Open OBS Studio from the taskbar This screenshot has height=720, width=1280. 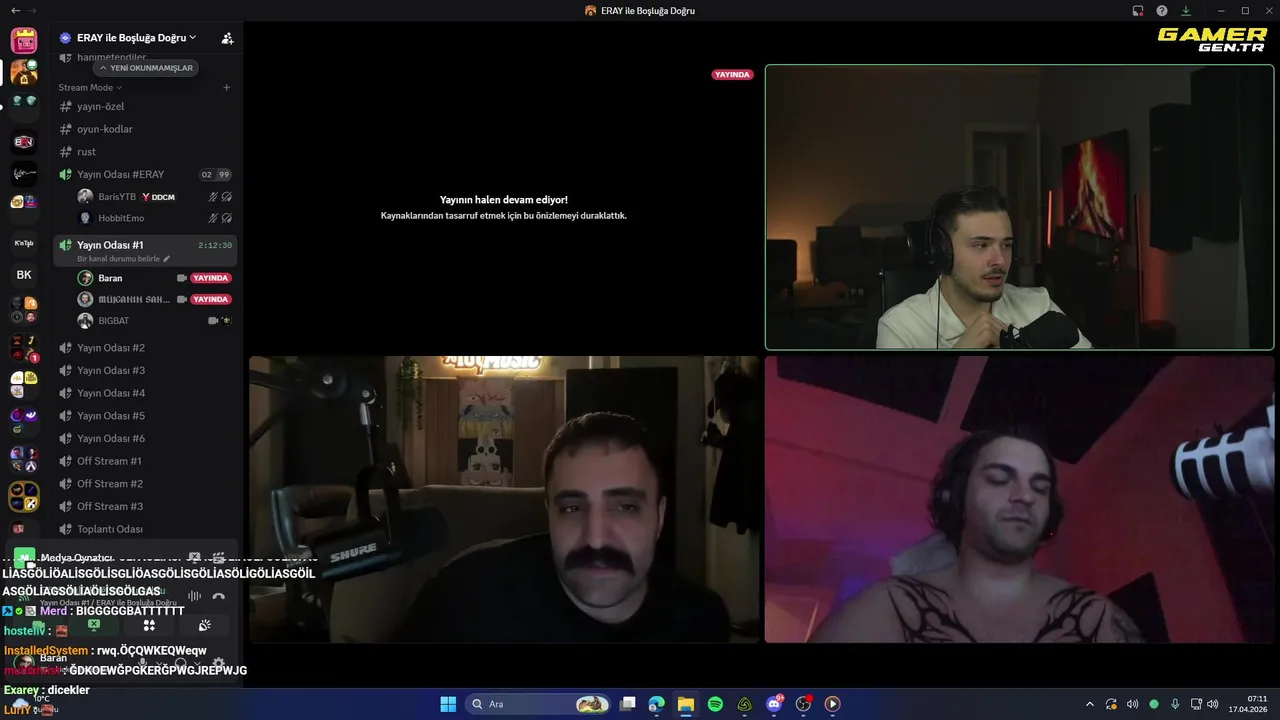tap(803, 704)
